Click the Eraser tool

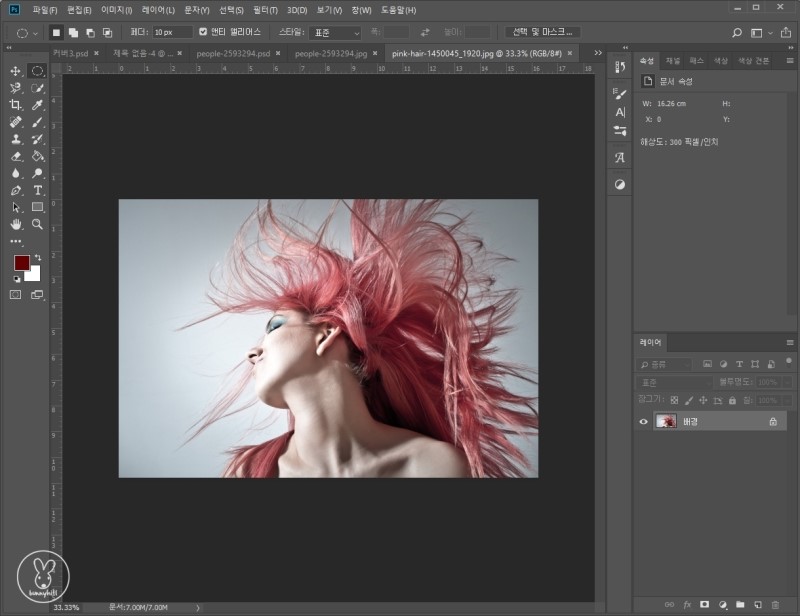click(16, 156)
